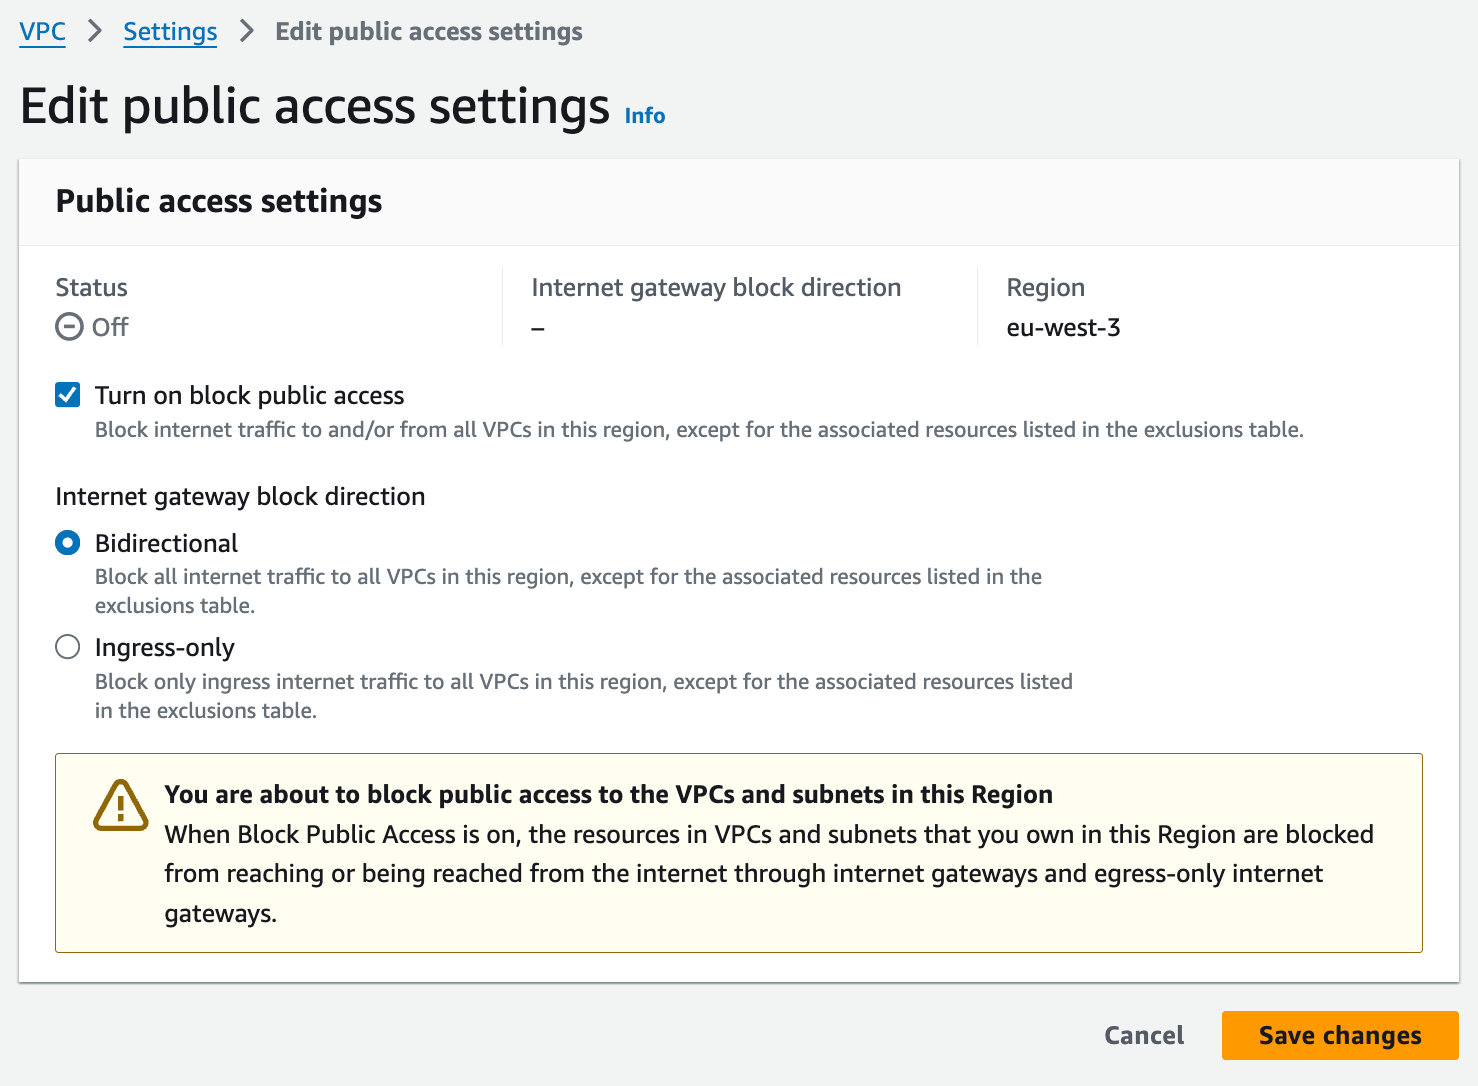The width and height of the screenshot is (1478, 1086).
Task: Go to Settings breadcrumb link
Action: 170,31
